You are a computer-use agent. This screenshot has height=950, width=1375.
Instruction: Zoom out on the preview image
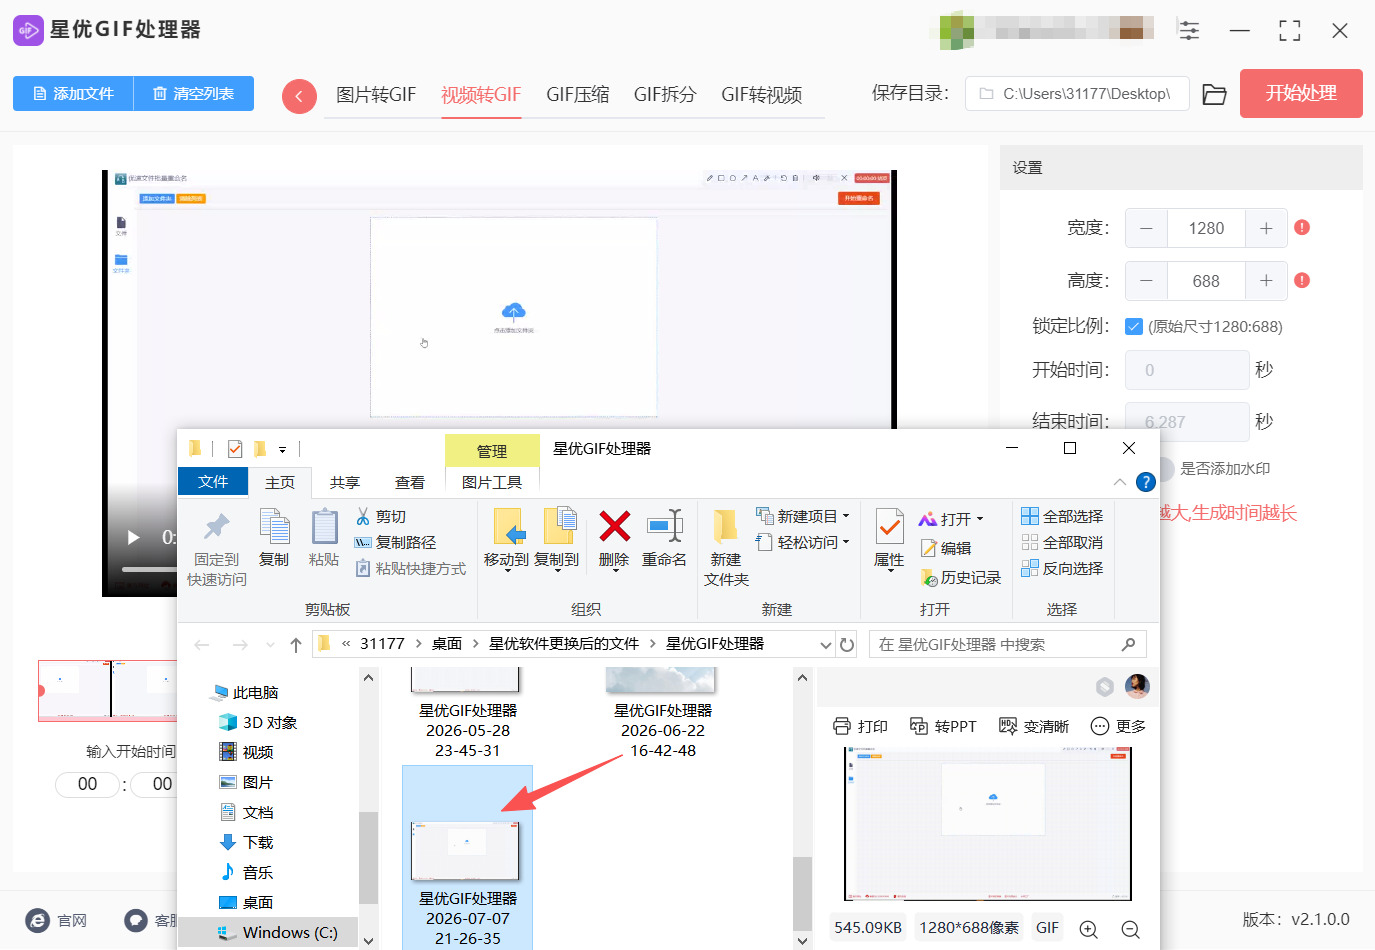coord(1131,929)
